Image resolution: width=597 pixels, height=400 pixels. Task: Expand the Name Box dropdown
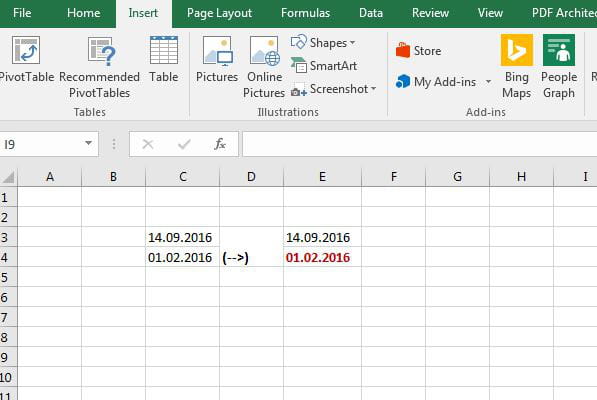click(88, 143)
